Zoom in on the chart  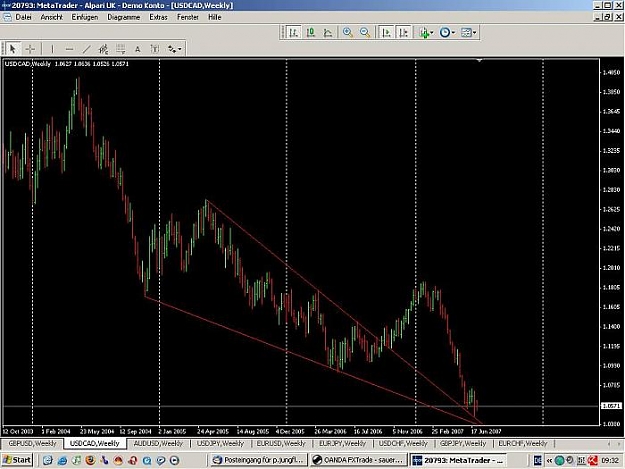tap(348, 32)
